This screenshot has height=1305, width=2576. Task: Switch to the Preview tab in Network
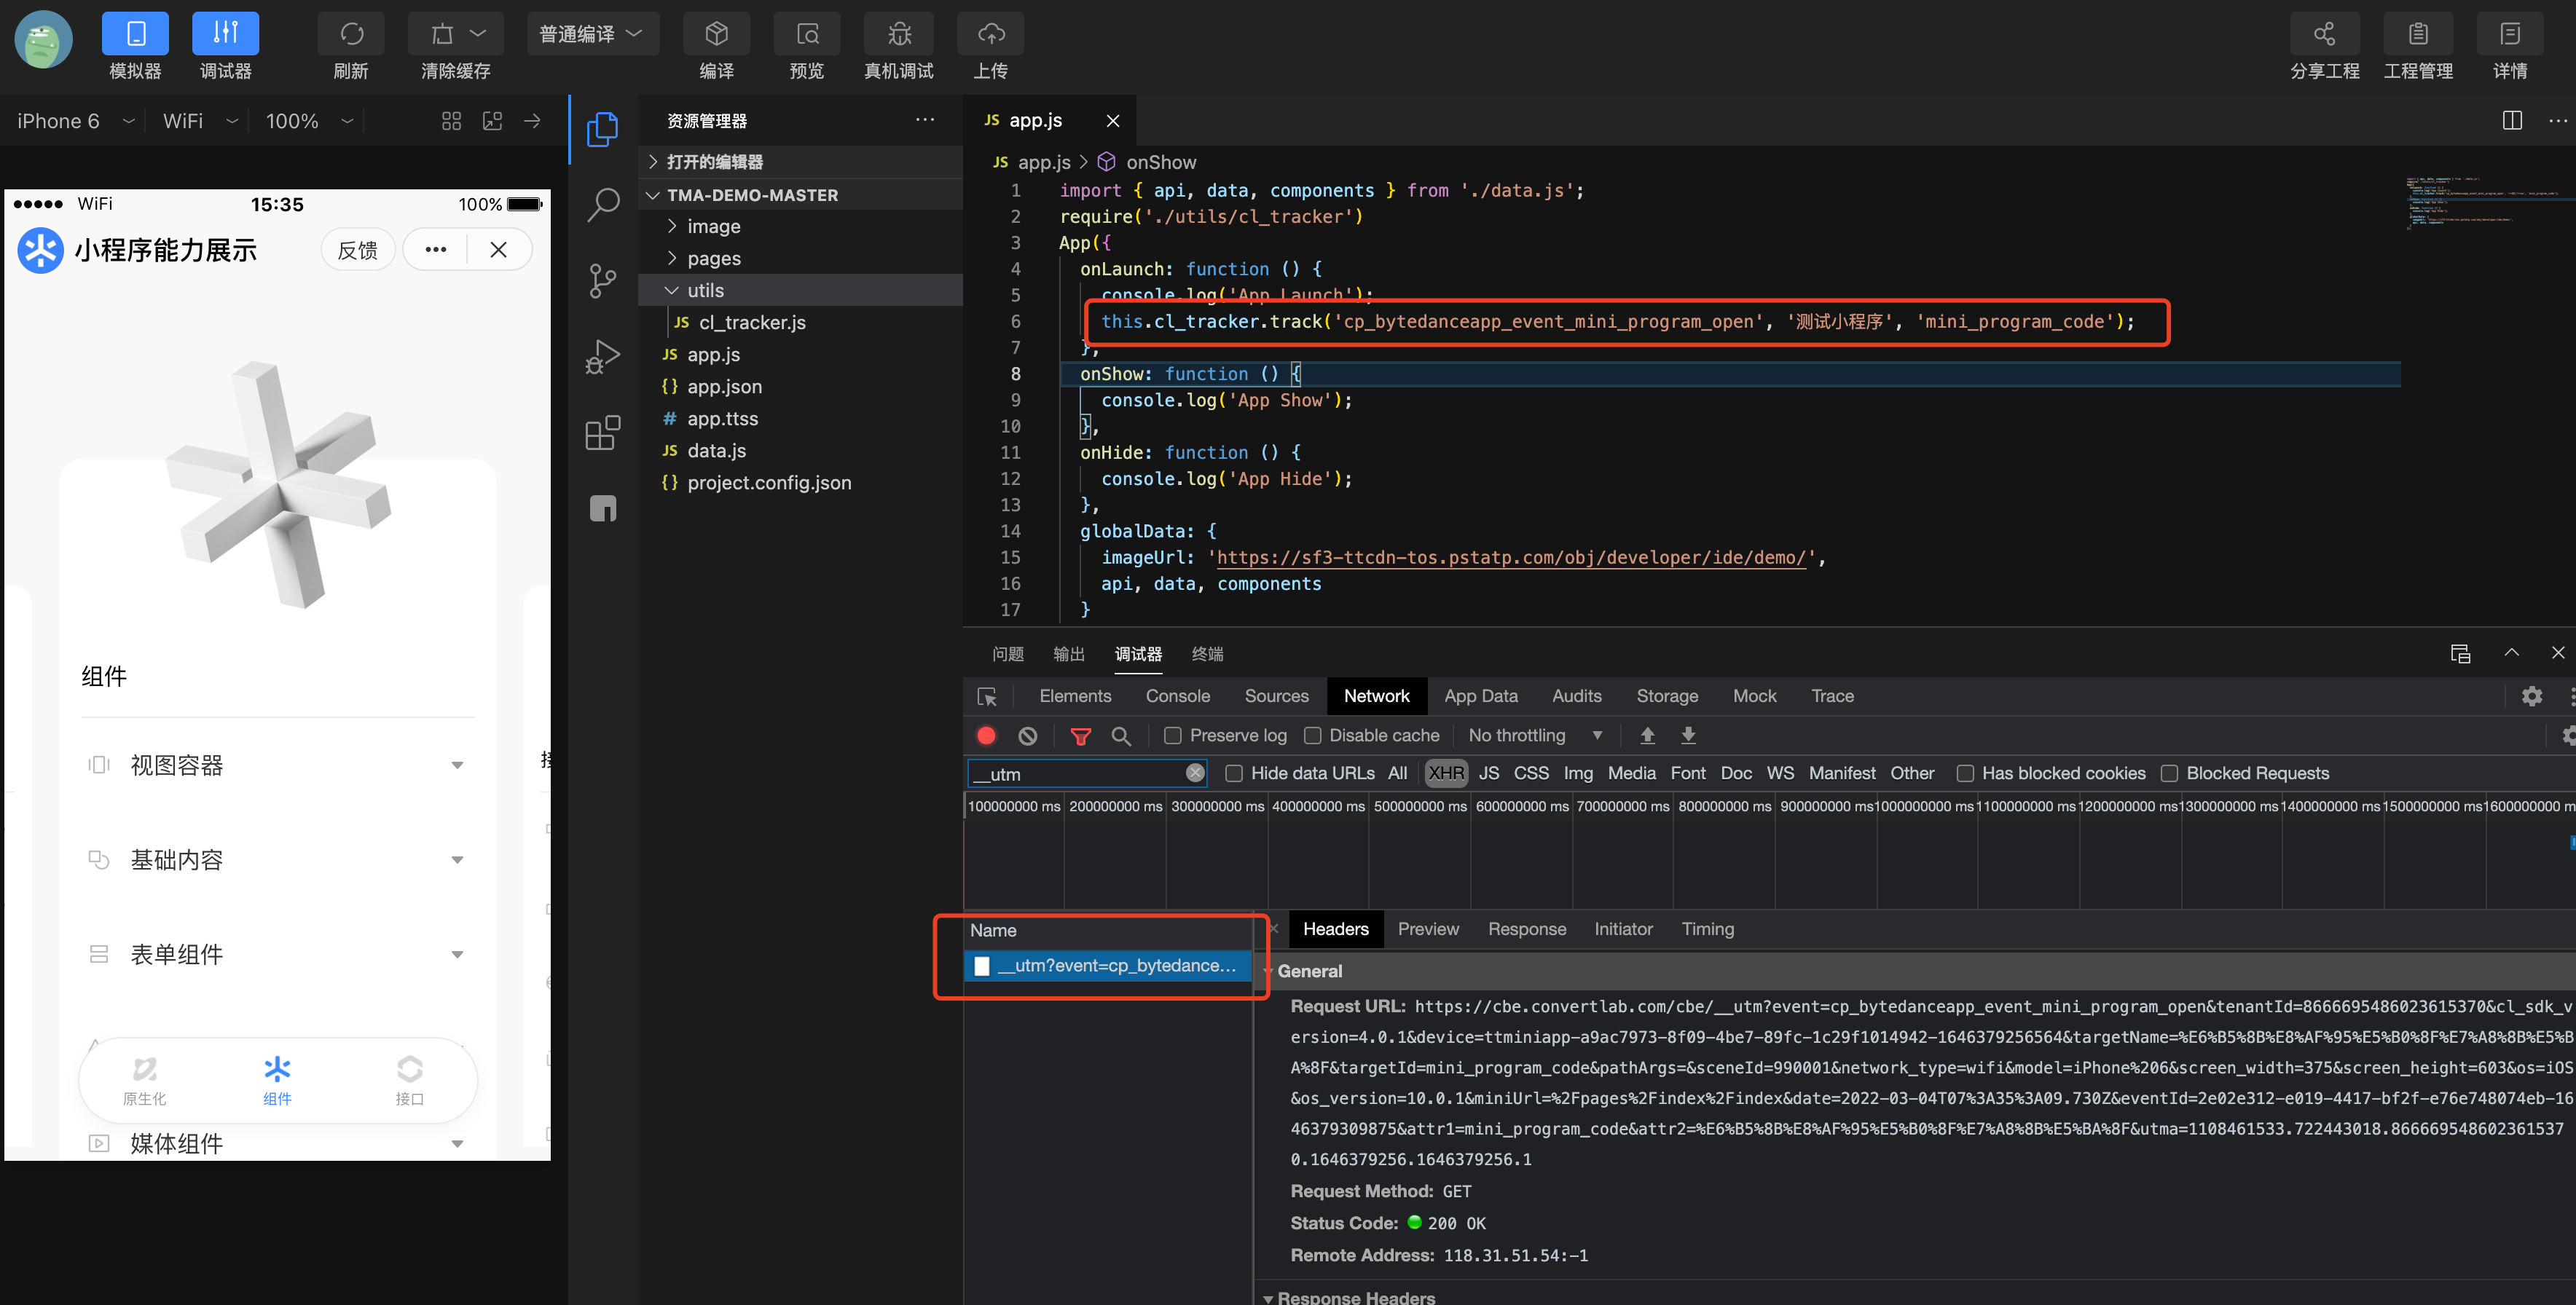pos(1428,929)
